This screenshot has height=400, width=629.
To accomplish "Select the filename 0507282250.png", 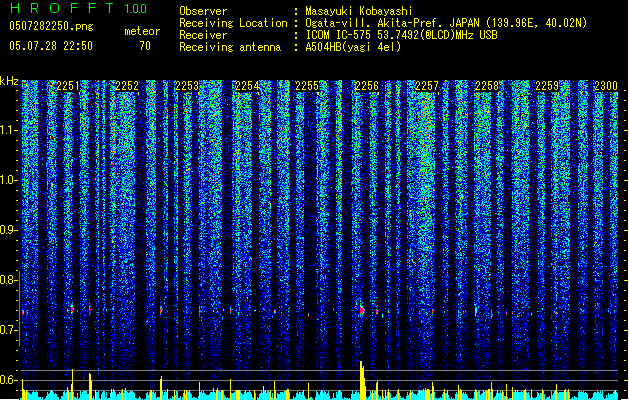I will 51,26.
